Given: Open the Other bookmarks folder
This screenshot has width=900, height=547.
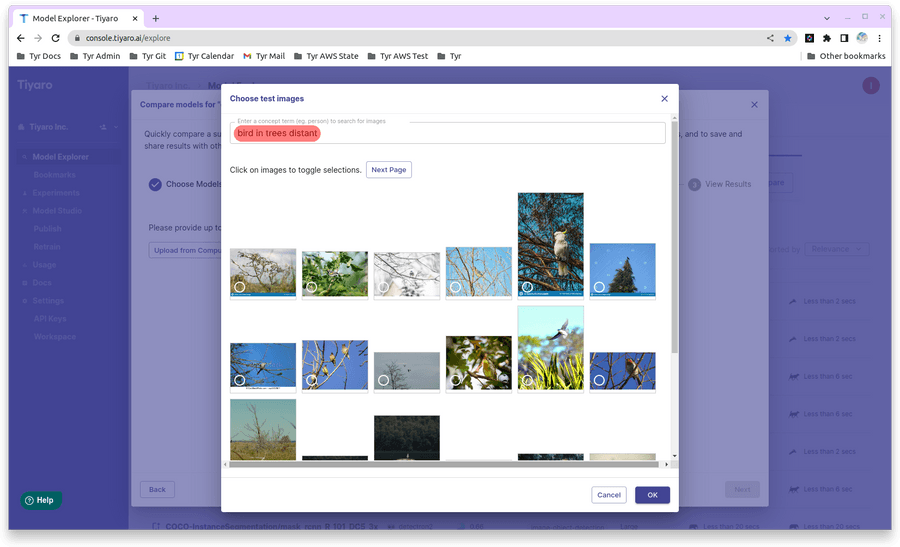Looking at the screenshot, I should [x=846, y=56].
